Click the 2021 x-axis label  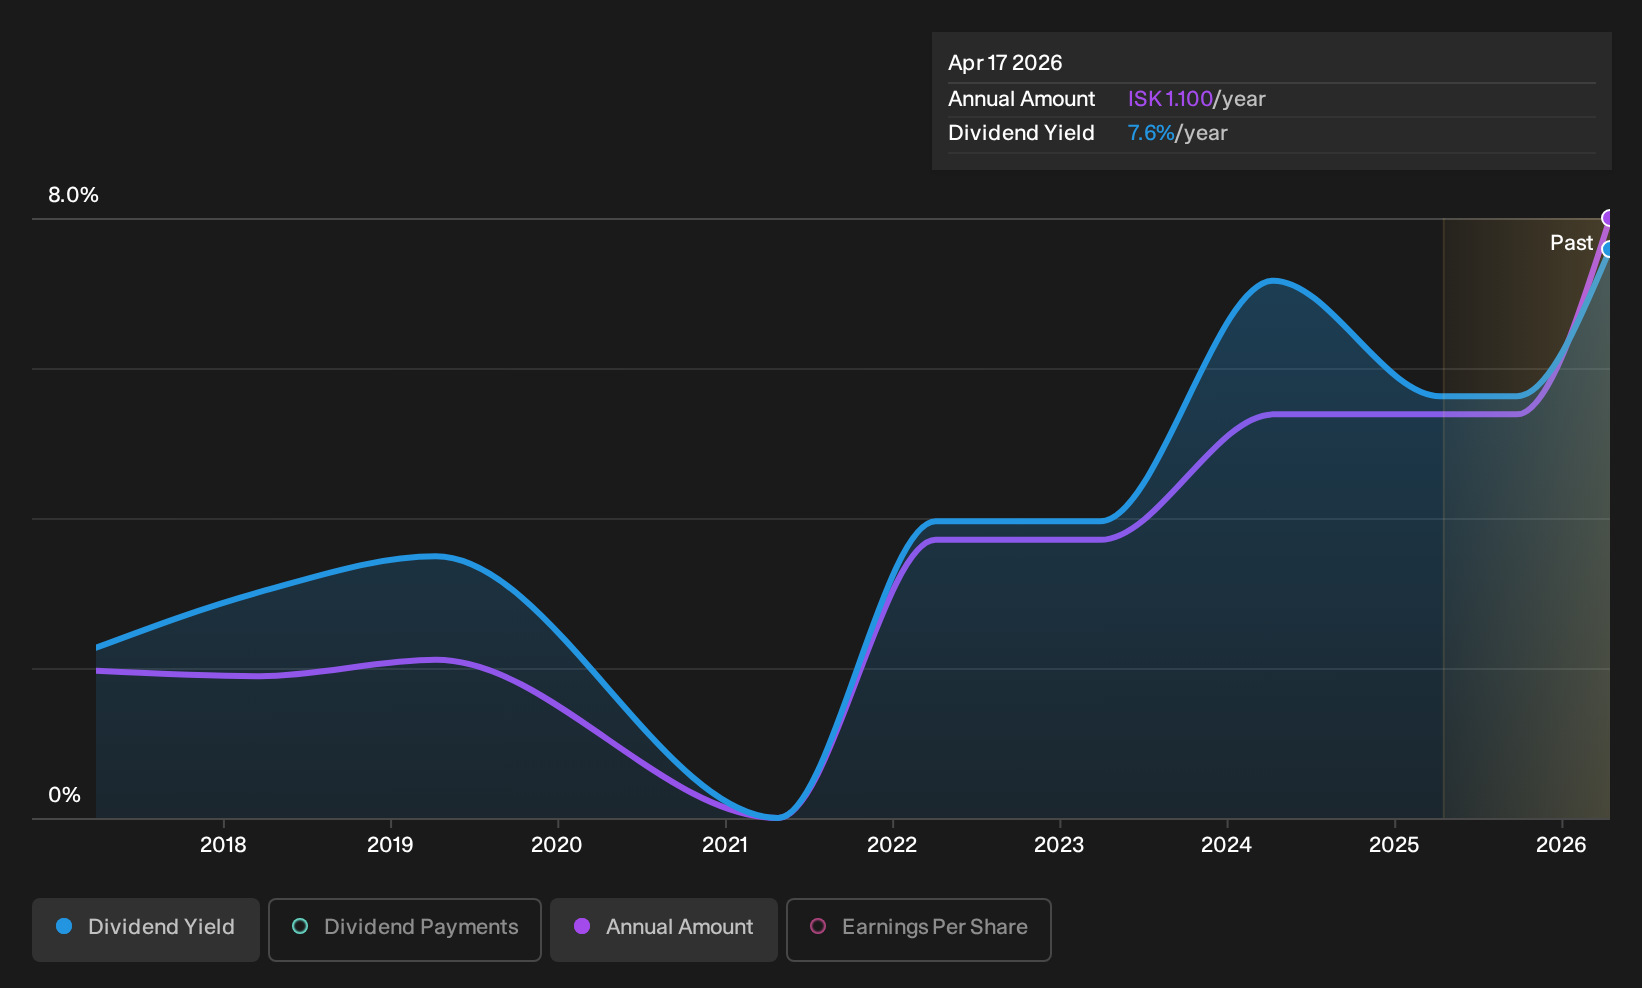pyautogui.click(x=725, y=845)
